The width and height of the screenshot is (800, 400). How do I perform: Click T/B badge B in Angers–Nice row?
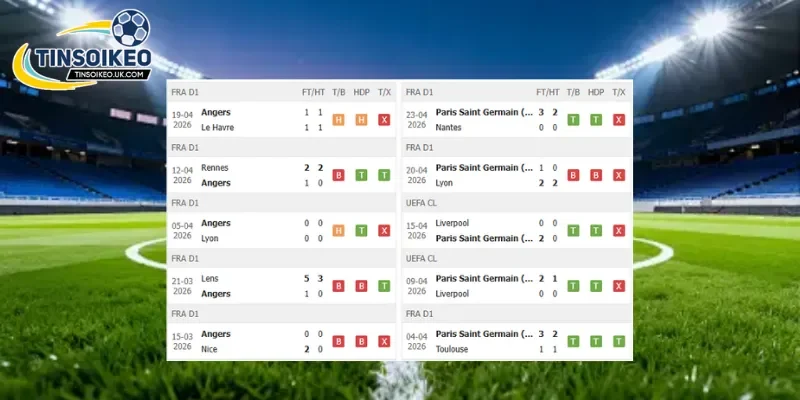(338, 341)
